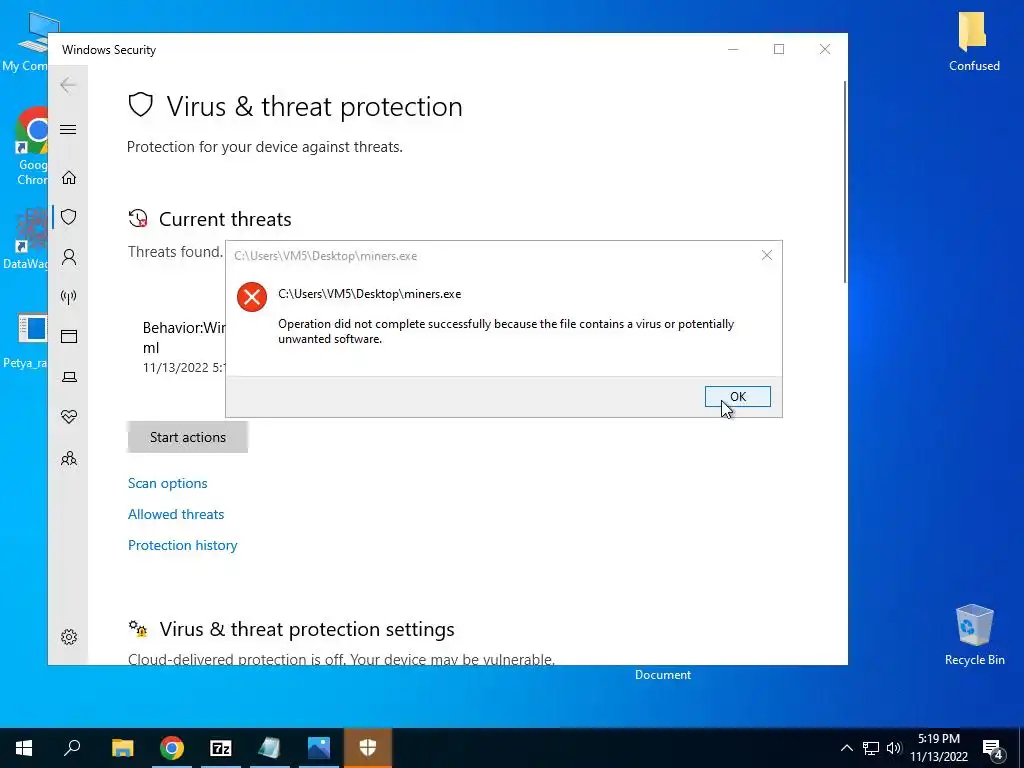Maximize the Windows Security window
Screen dimensions: 1024x768
pos(778,49)
